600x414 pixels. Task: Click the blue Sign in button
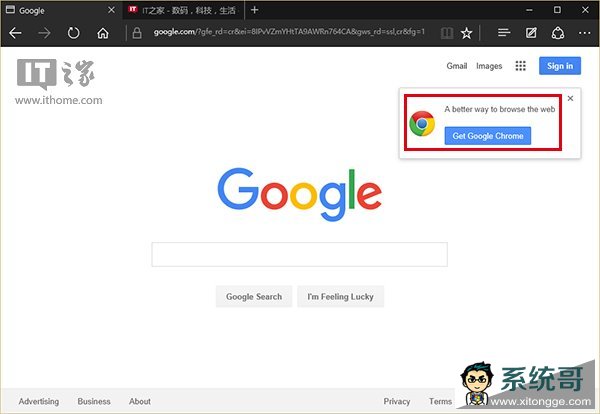(x=560, y=66)
